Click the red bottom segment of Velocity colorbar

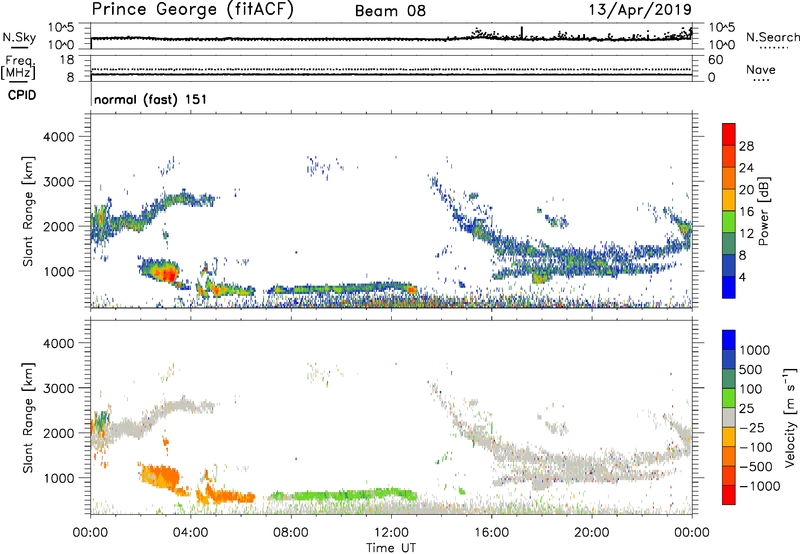coord(729,495)
